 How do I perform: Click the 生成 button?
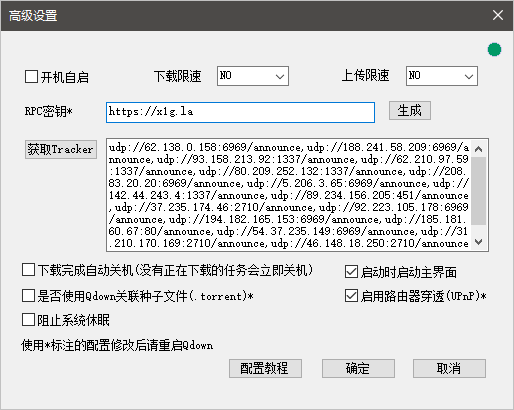point(410,110)
